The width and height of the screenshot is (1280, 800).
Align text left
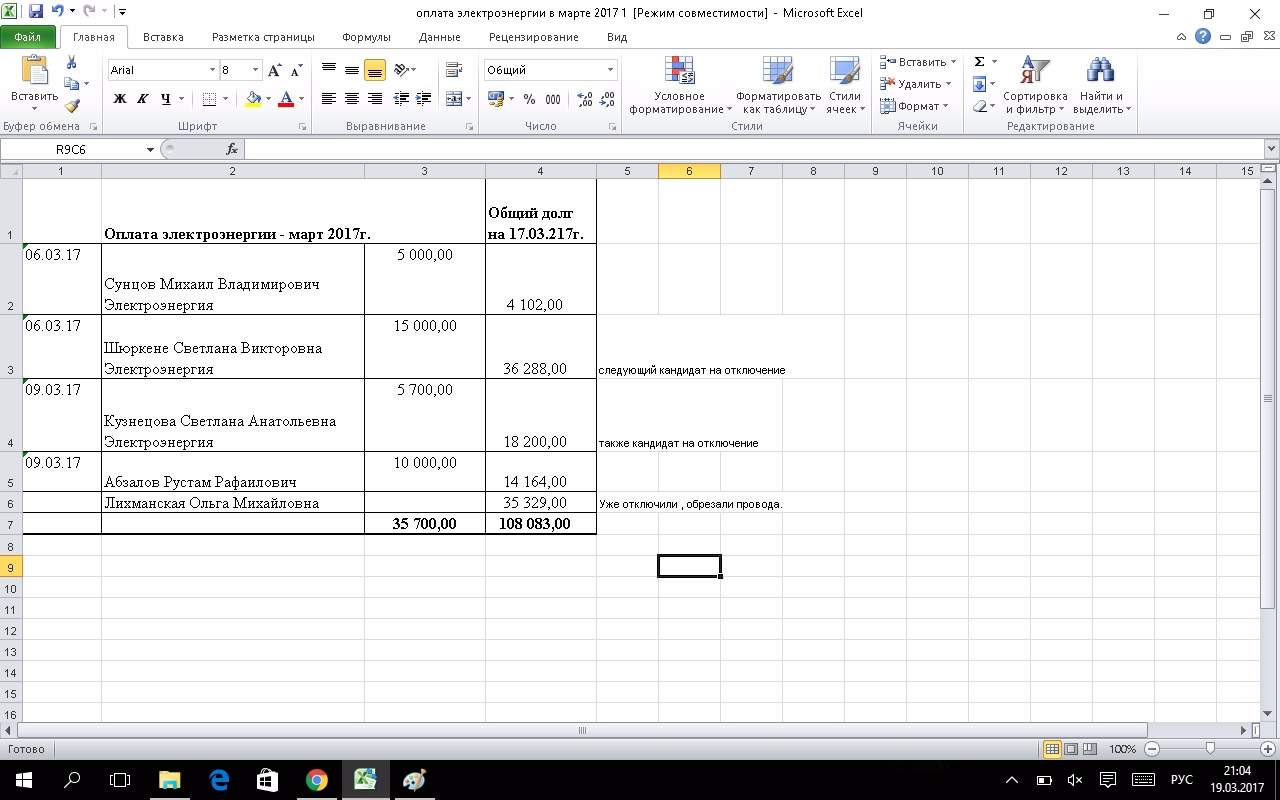click(329, 99)
